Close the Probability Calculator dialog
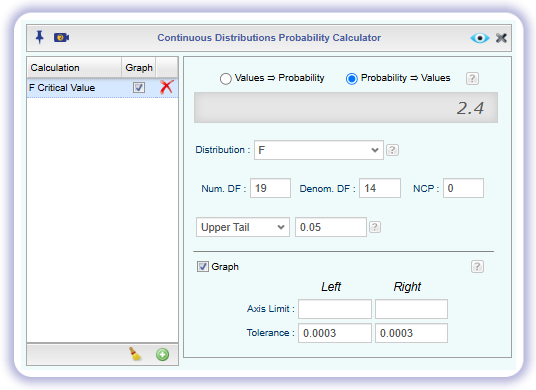 click(501, 38)
